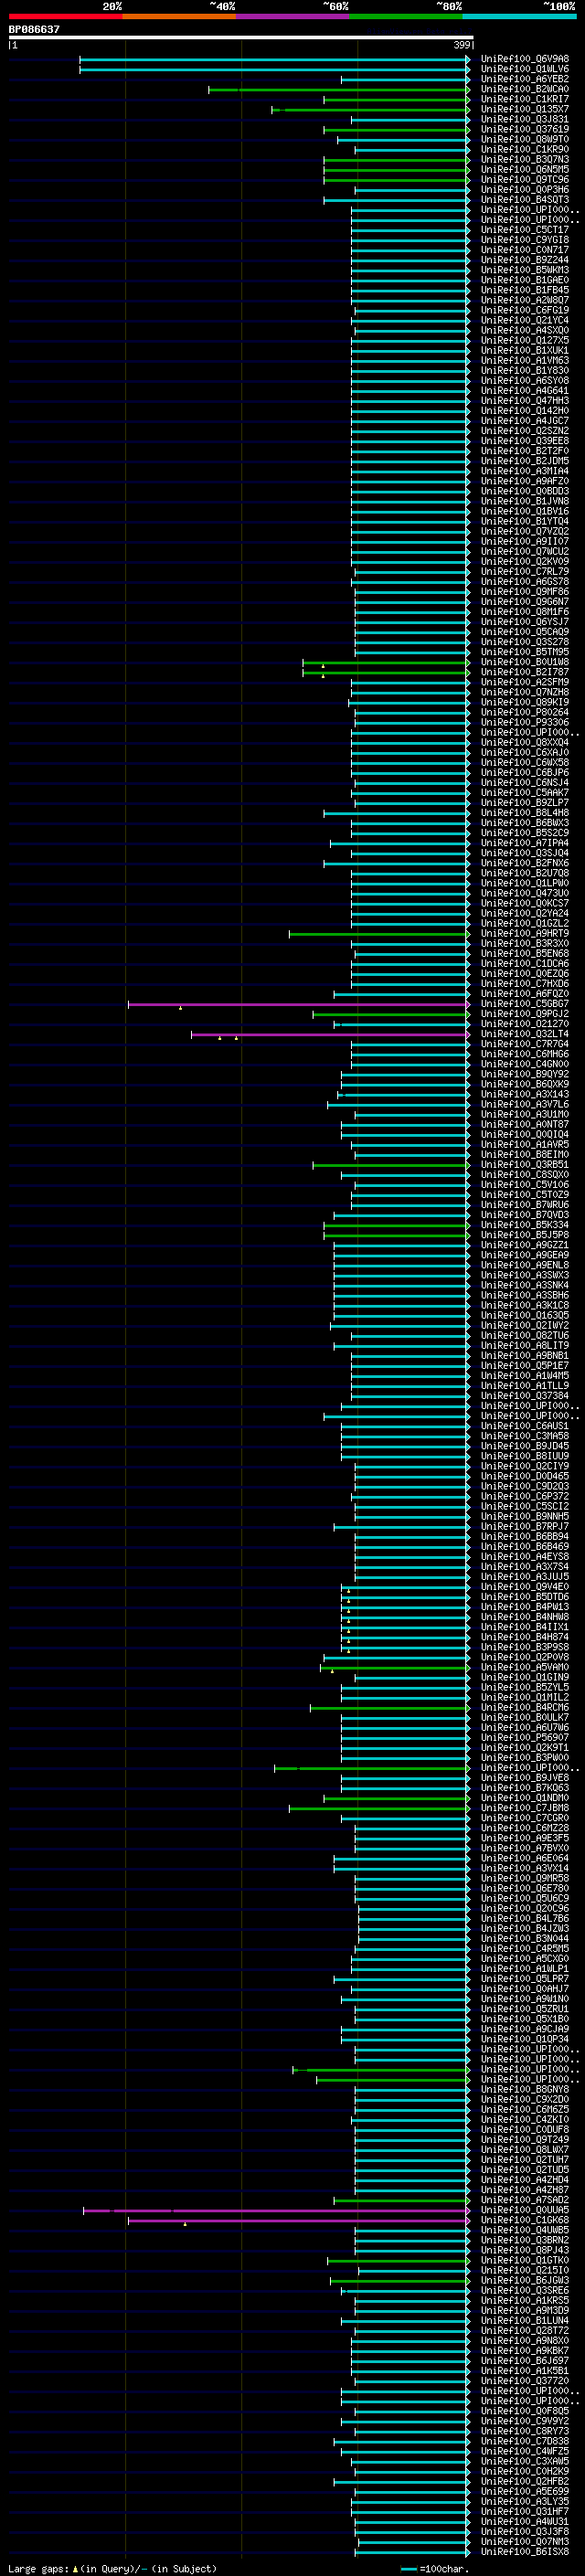This screenshot has width=585, height=2576.
Task: Choose UniRef100_Q8W9T0 label
Action: coord(525,139)
